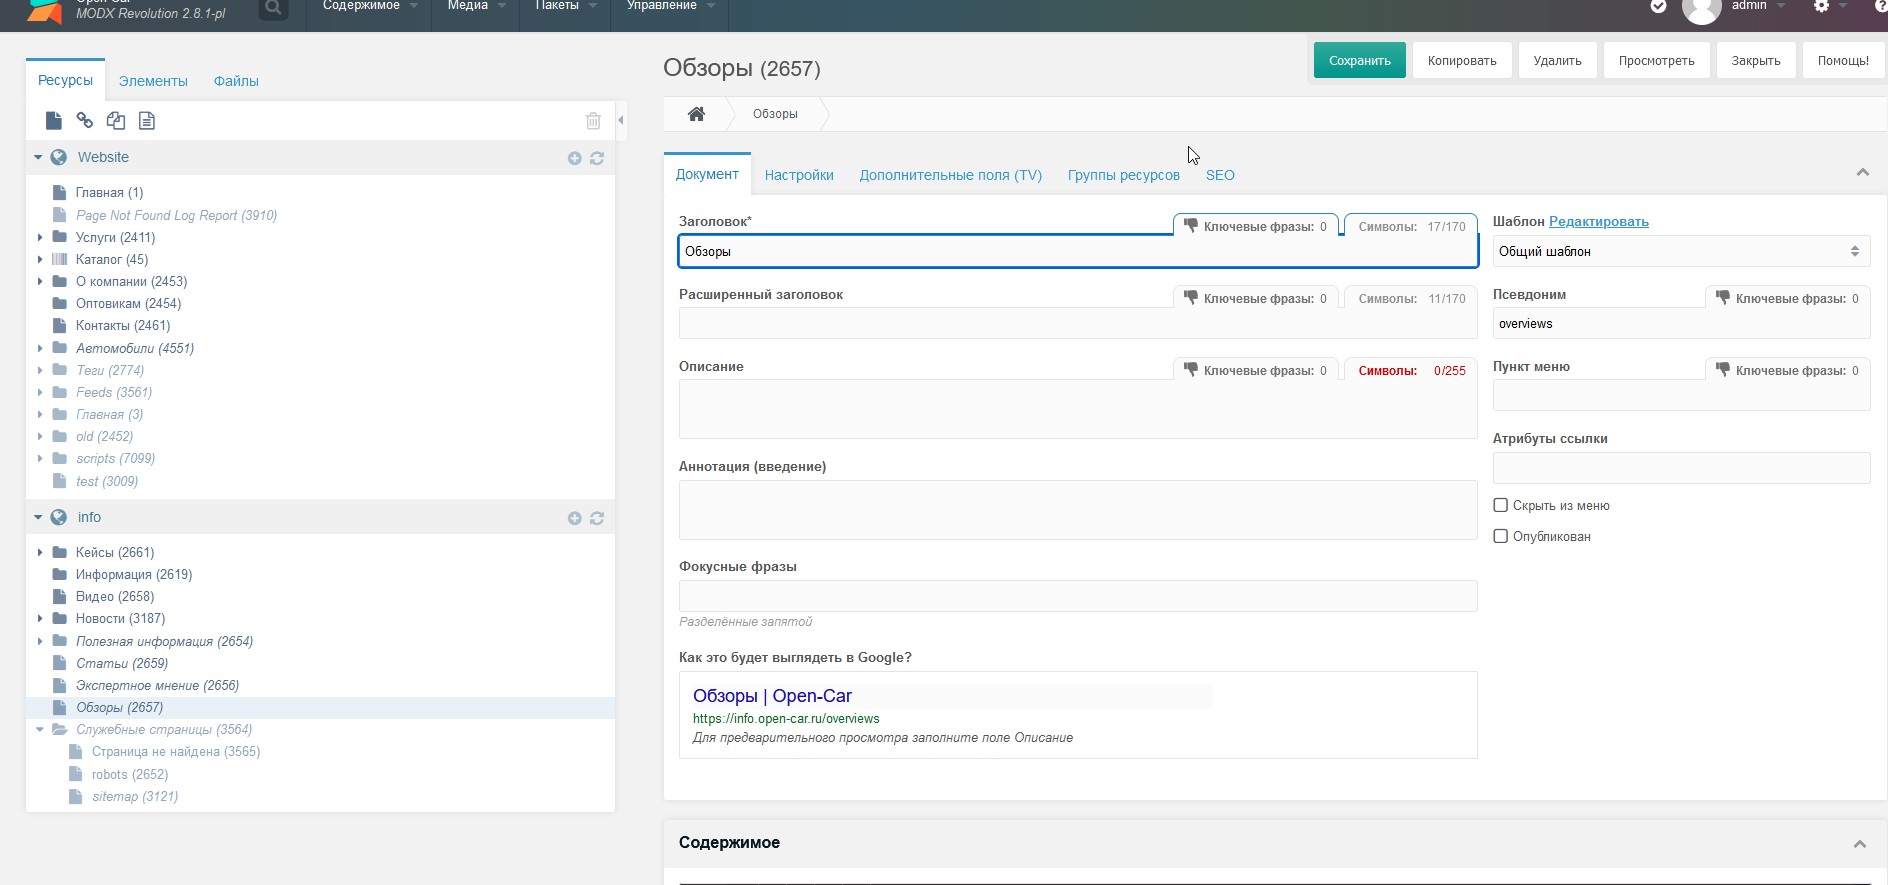
Task: Click the new document icon in resource toolbar
Action: point(54,121)
